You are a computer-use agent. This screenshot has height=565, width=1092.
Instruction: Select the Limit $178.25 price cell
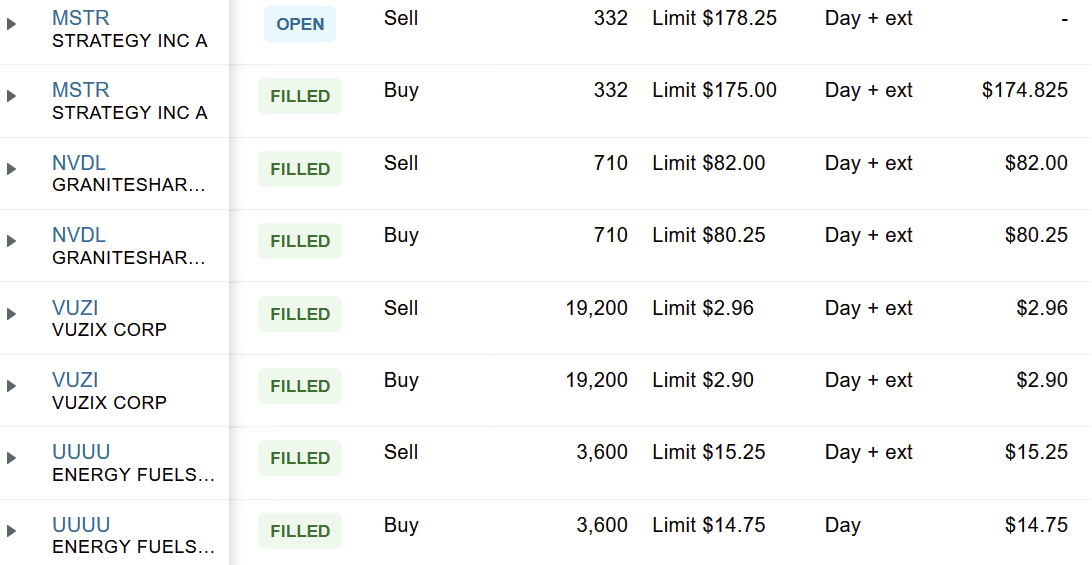click(x=715, y=18)
